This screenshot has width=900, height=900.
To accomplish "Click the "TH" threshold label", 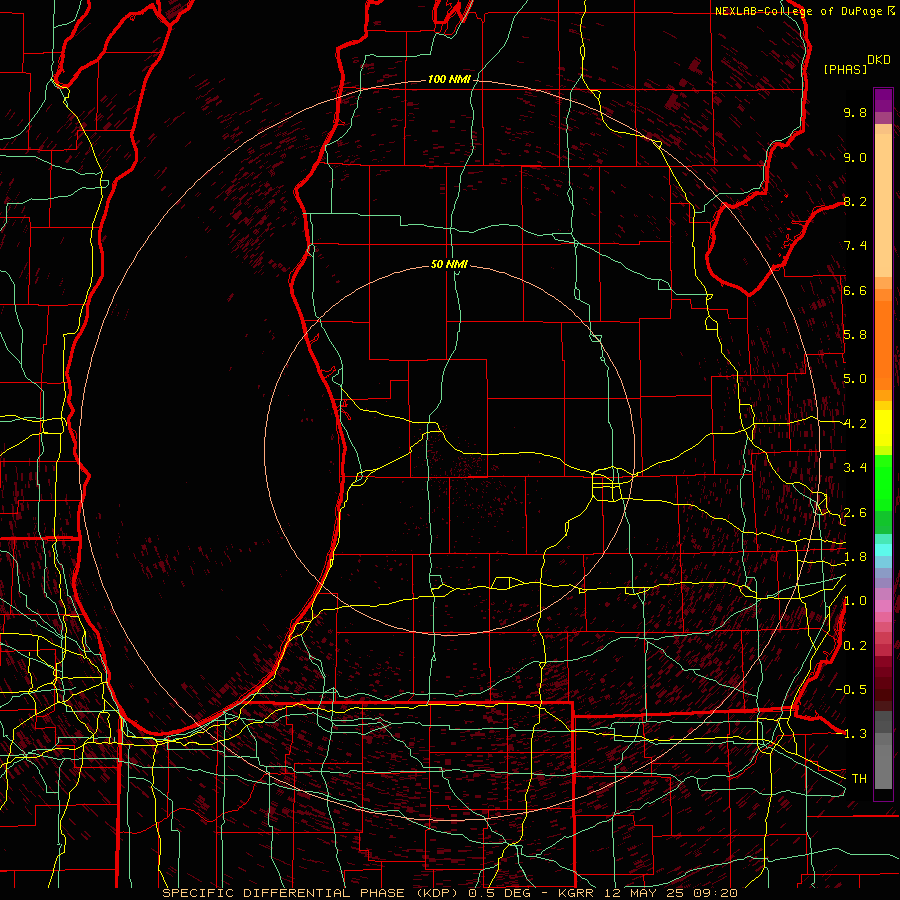I will (x=859, y=778).
